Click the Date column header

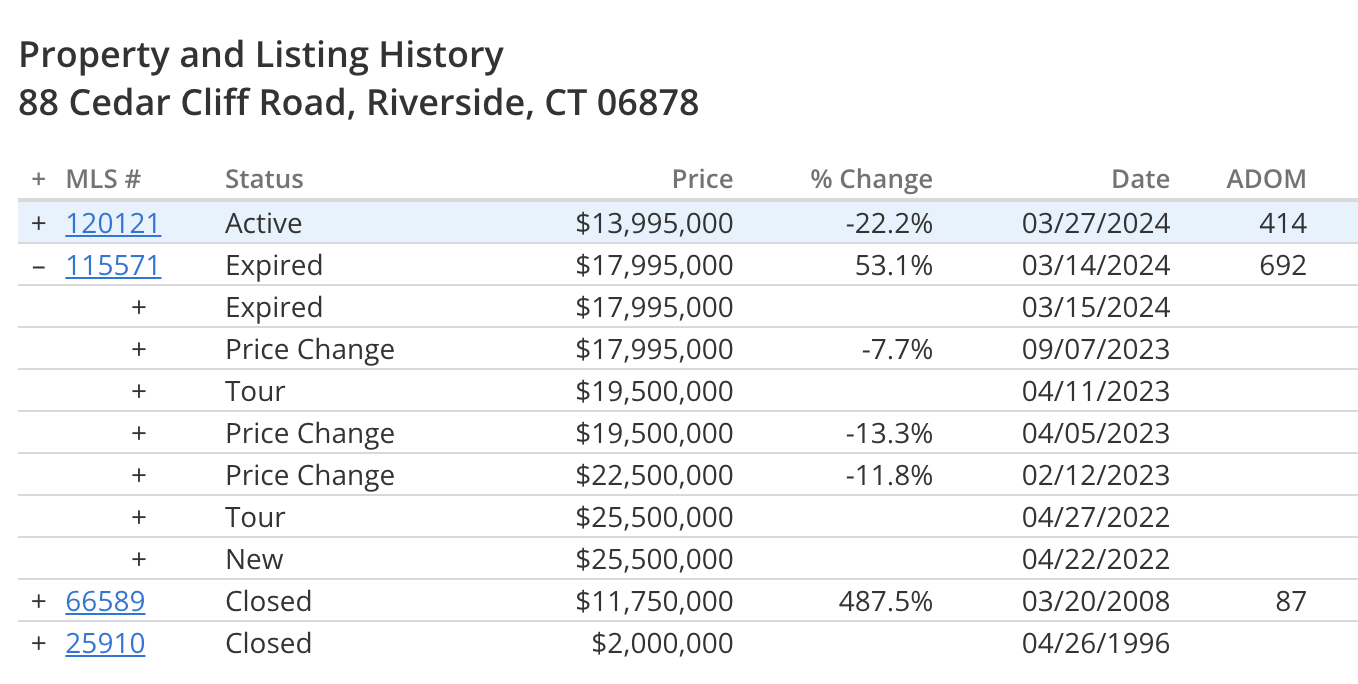pos(1141,180)
